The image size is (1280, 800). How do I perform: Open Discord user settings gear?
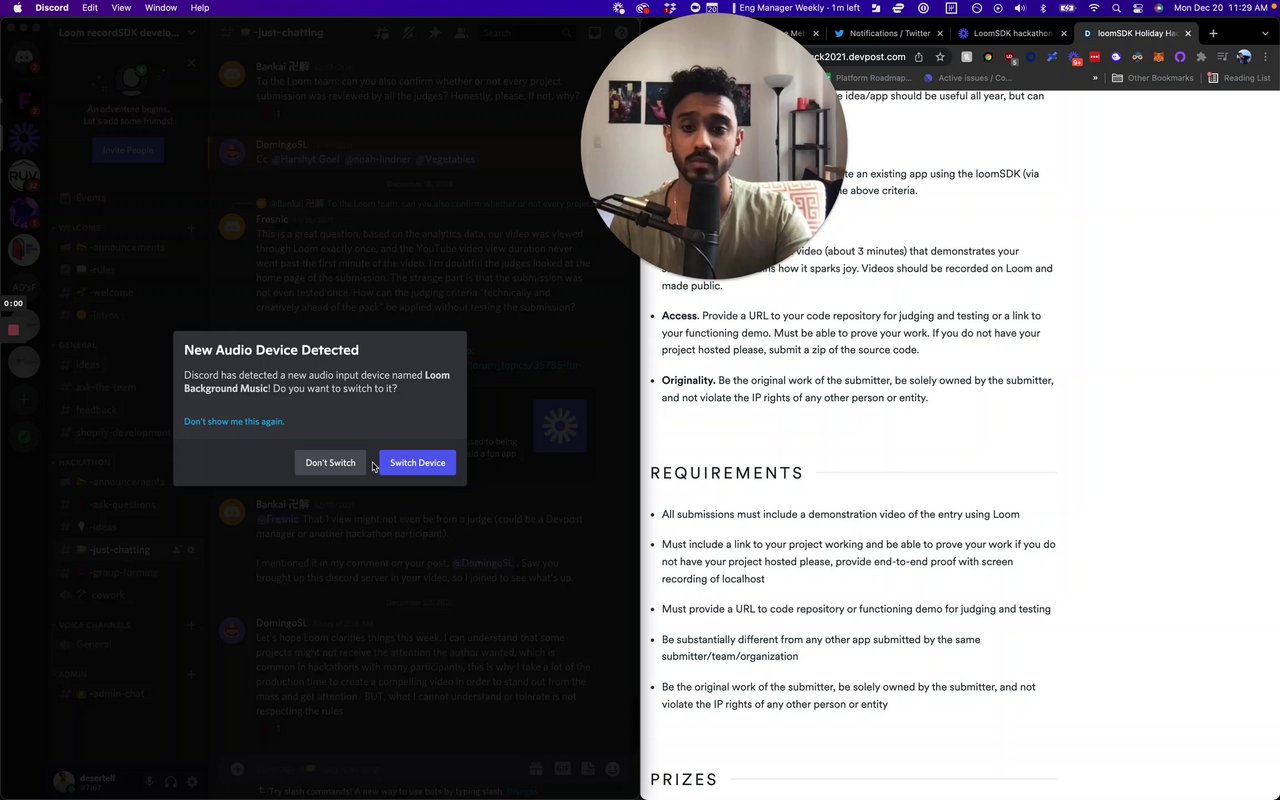[x=192, y=782]
